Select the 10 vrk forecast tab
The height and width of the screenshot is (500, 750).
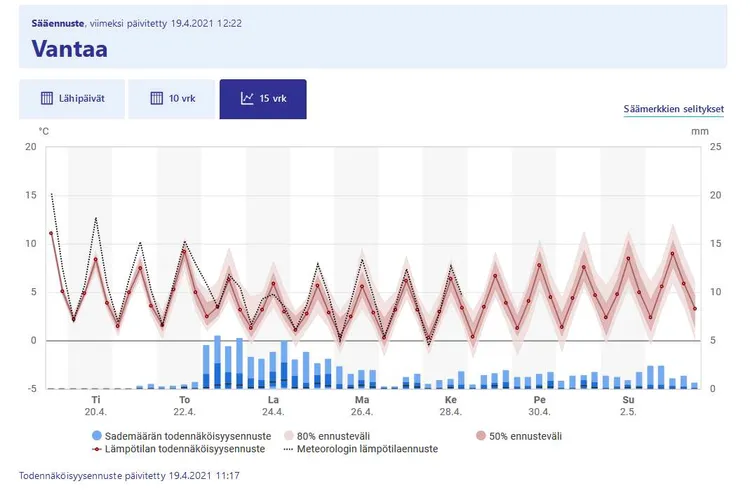point(171,99)
